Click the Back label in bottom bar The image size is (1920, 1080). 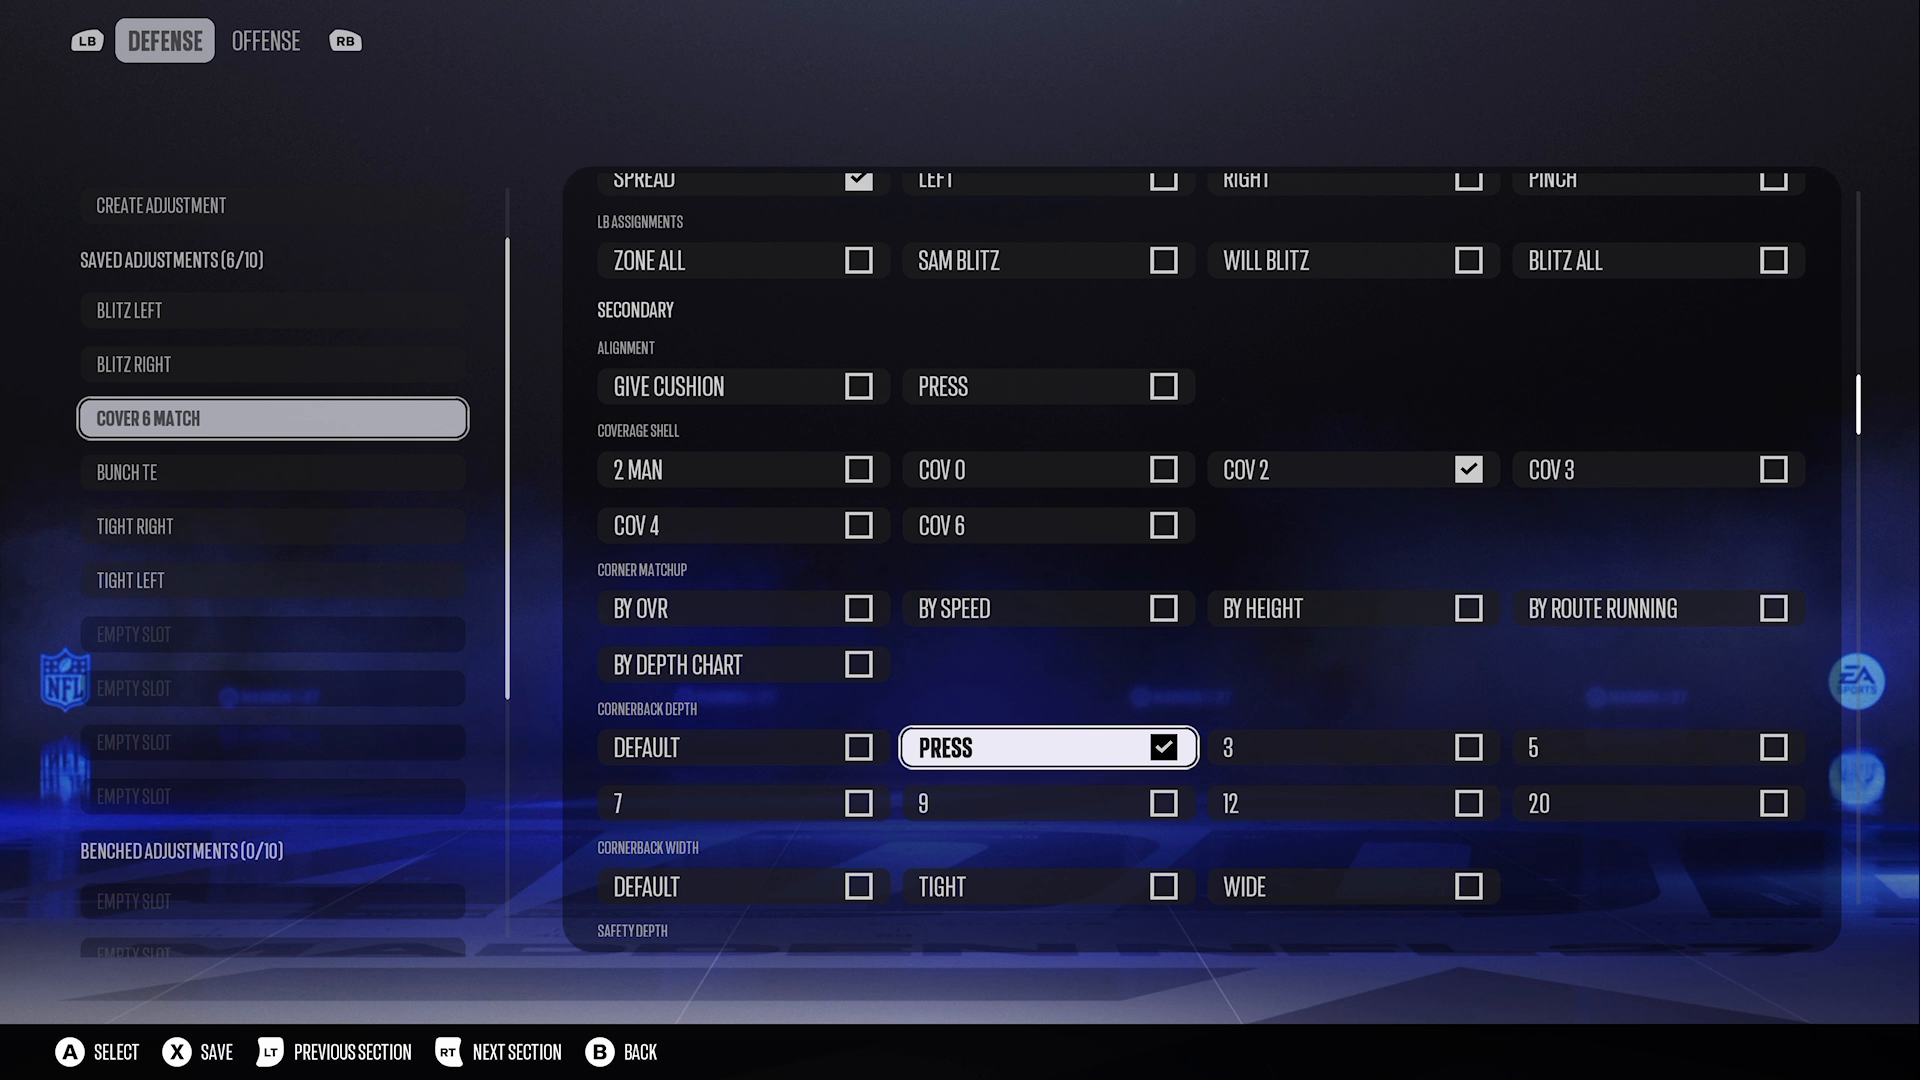coord(640,1052)
